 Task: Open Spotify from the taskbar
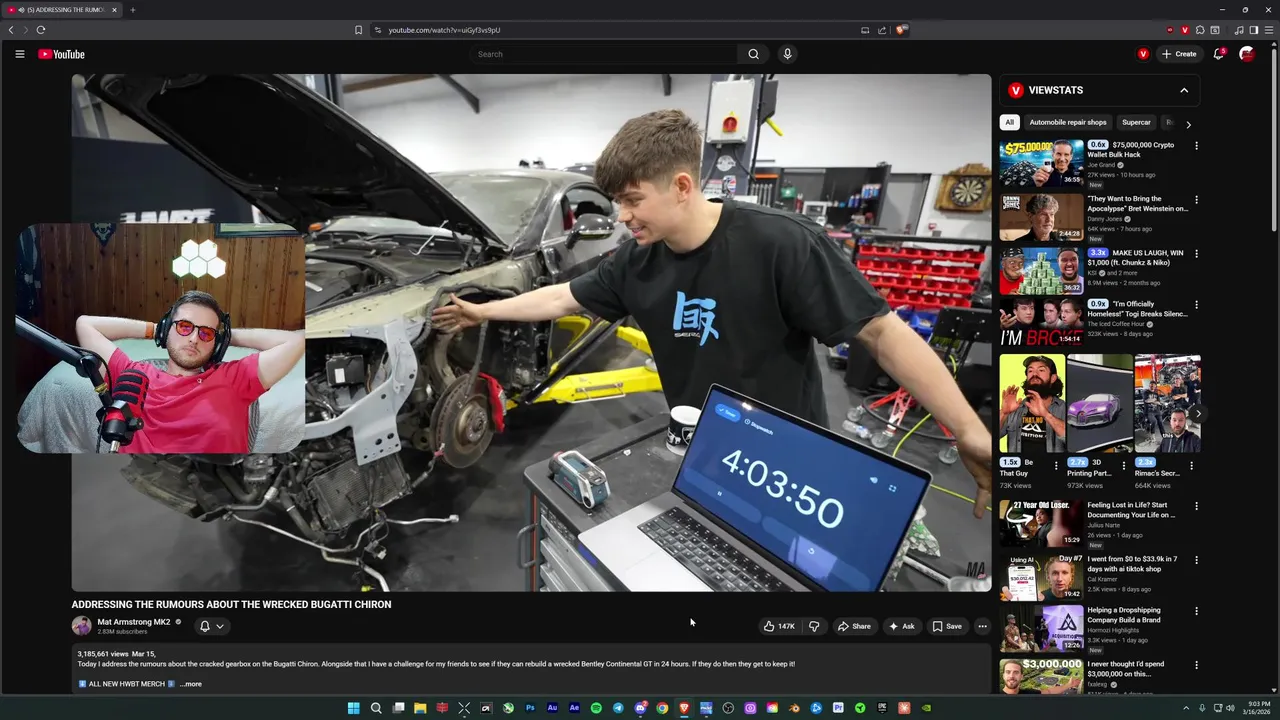pyautogui.click(x=596, y=708)
